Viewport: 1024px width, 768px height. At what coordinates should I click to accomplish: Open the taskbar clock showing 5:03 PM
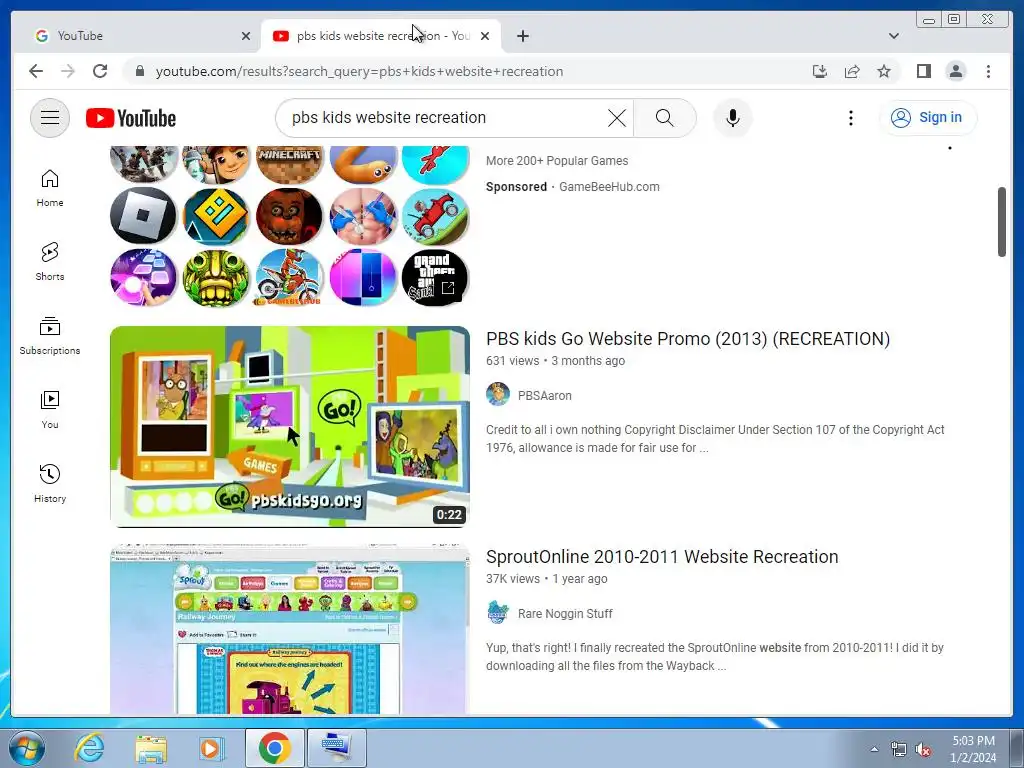click(x=973, y=749)
